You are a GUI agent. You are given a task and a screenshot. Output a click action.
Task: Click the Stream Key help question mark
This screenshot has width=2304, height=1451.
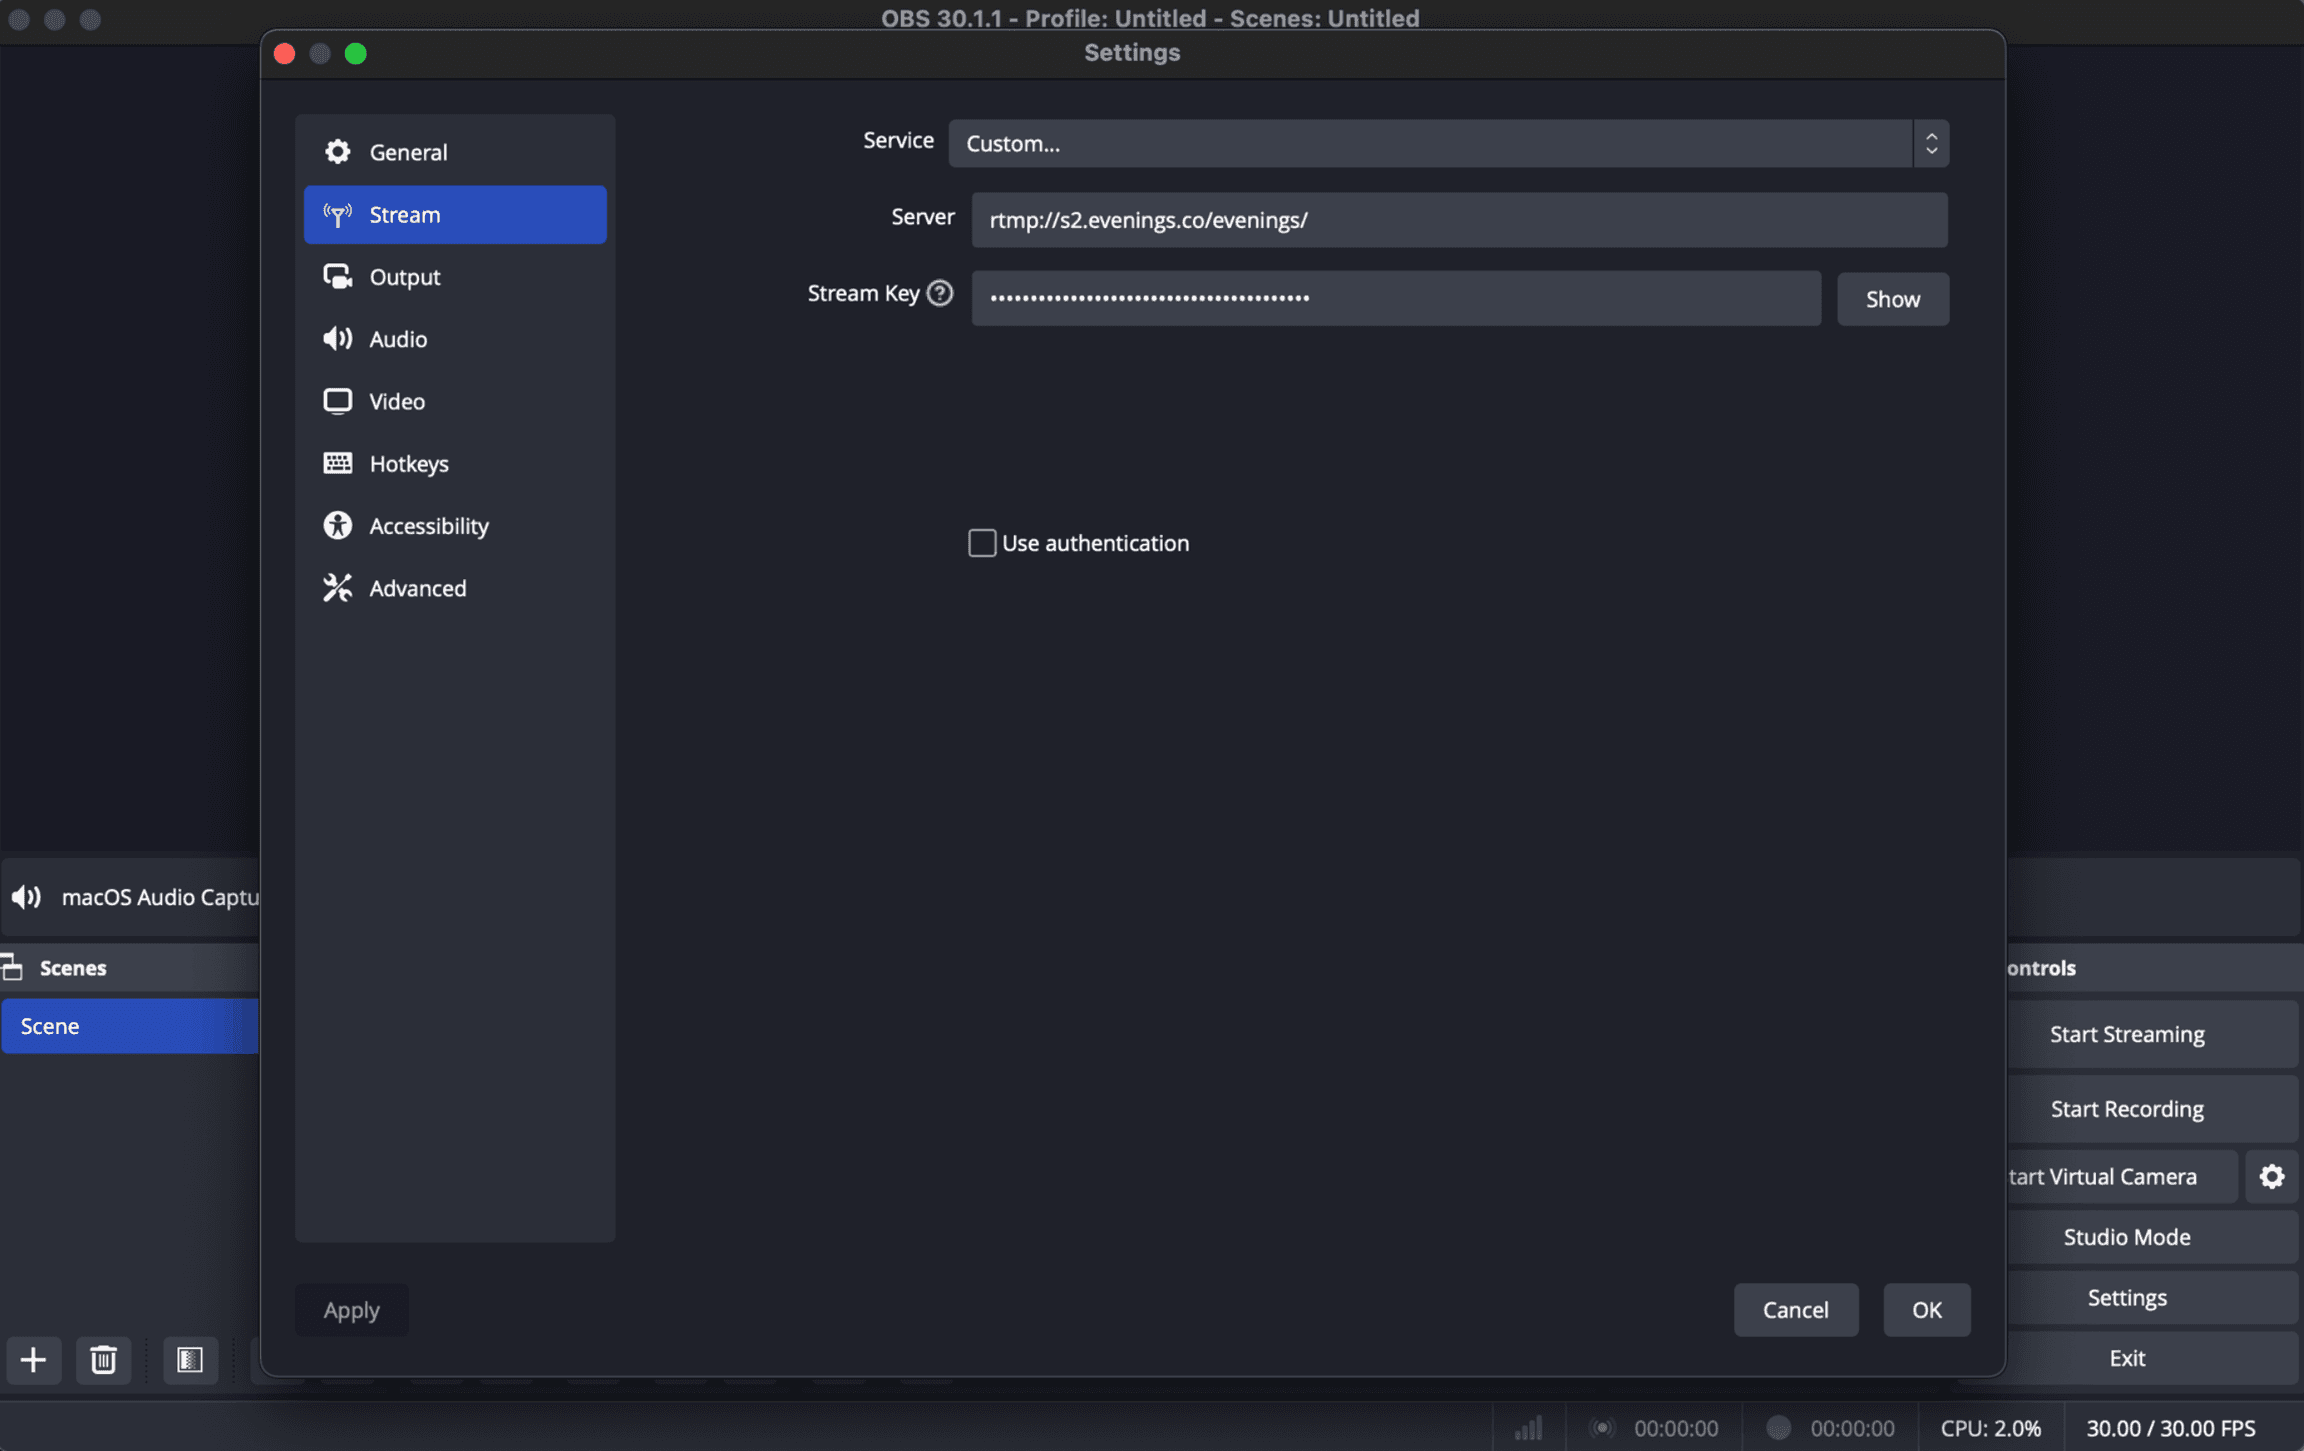tap(939, 293)
